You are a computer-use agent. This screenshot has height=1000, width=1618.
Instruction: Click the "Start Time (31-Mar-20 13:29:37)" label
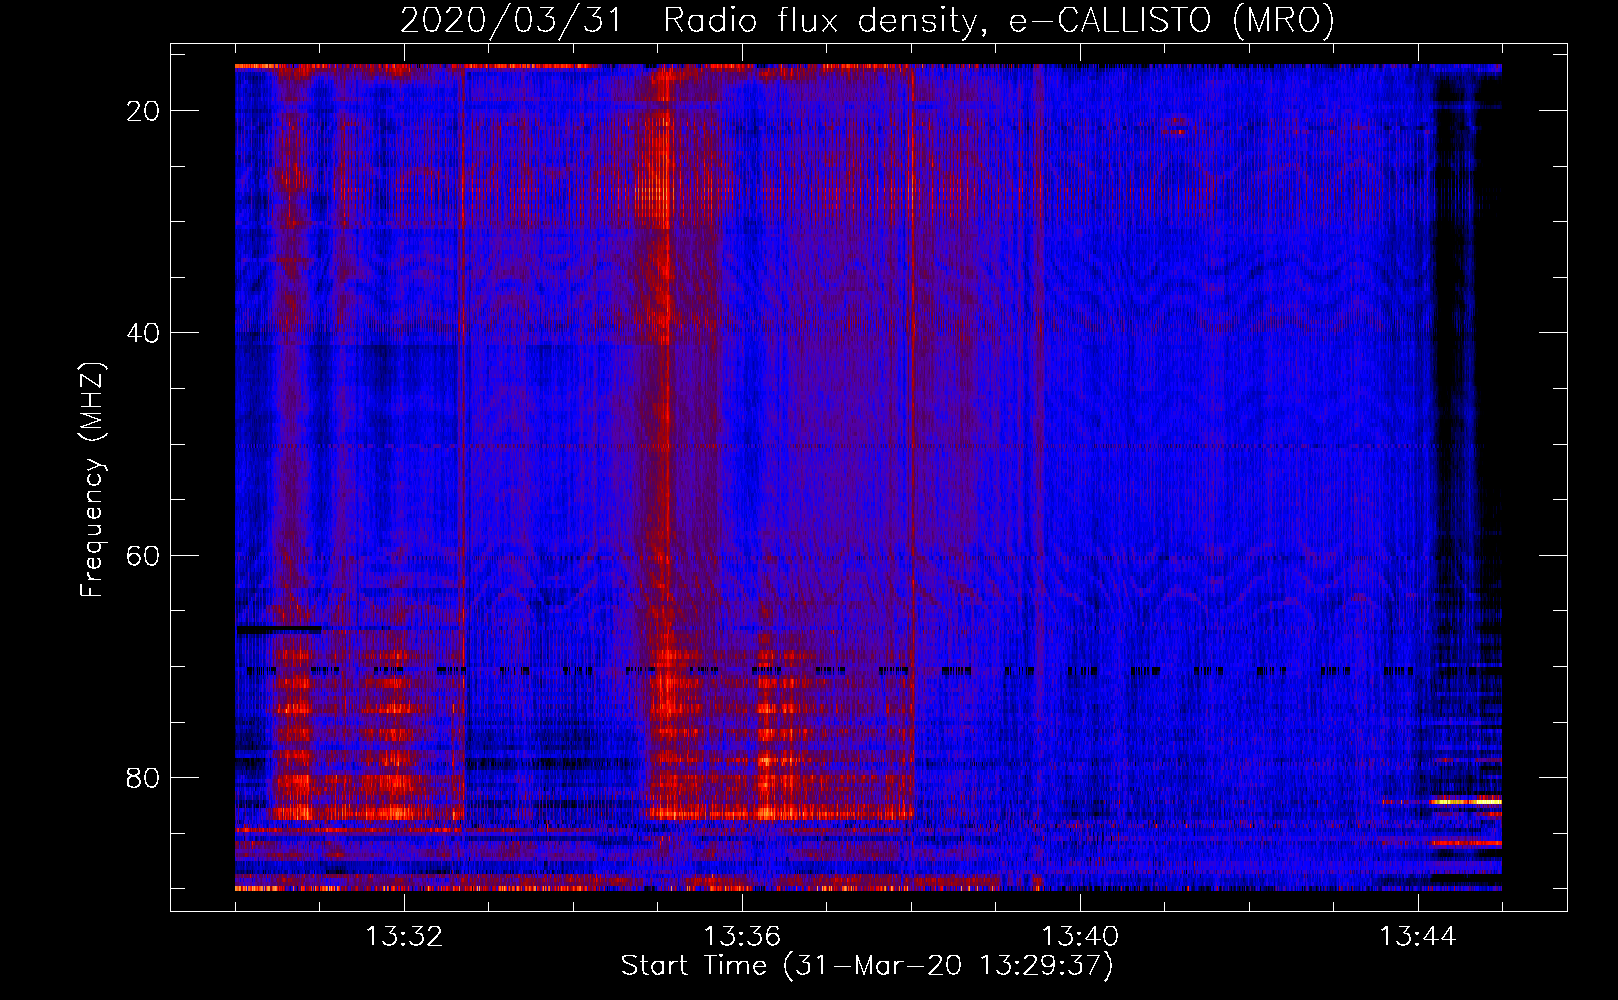pyautogui.click(x=867, y=966)
